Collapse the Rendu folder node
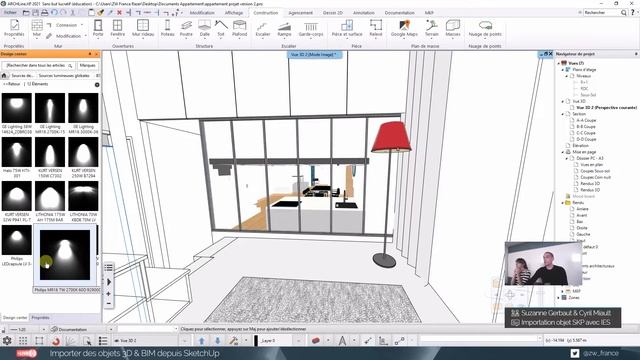 pos(563,202)
